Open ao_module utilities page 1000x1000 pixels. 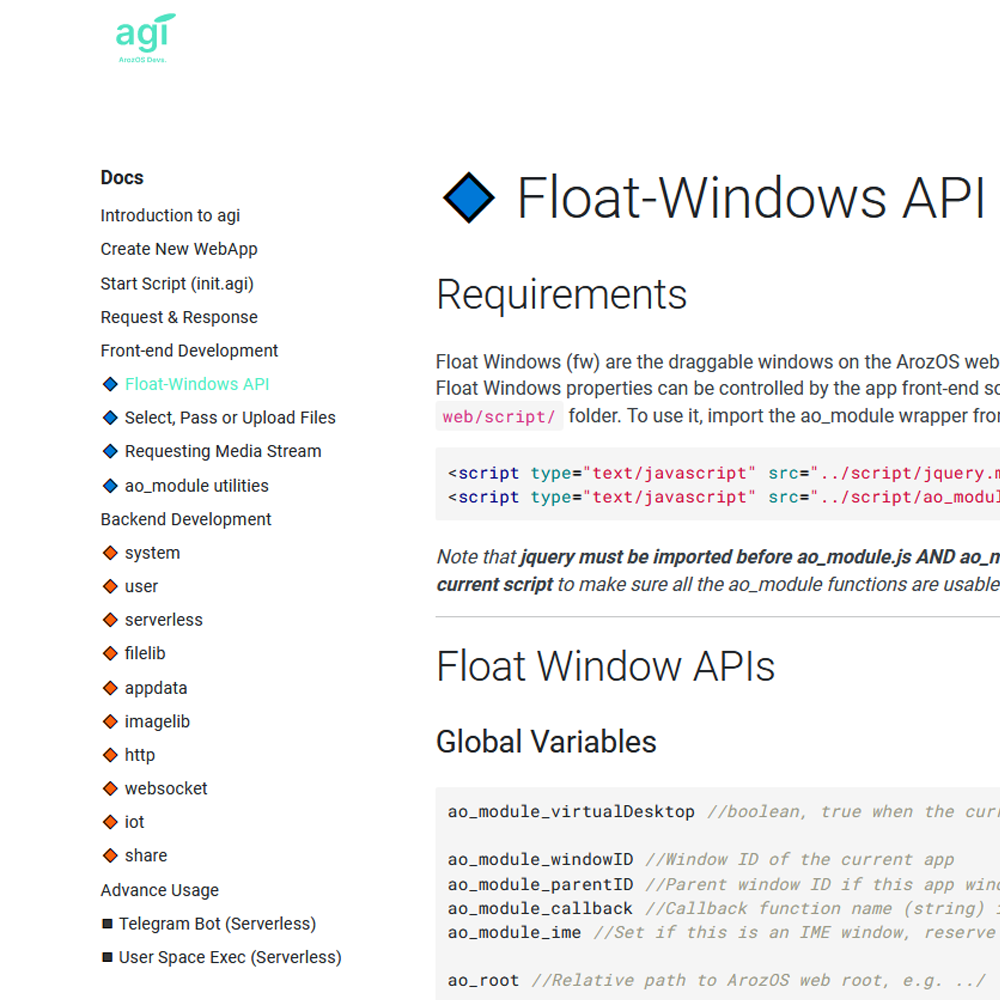point(196,486)
